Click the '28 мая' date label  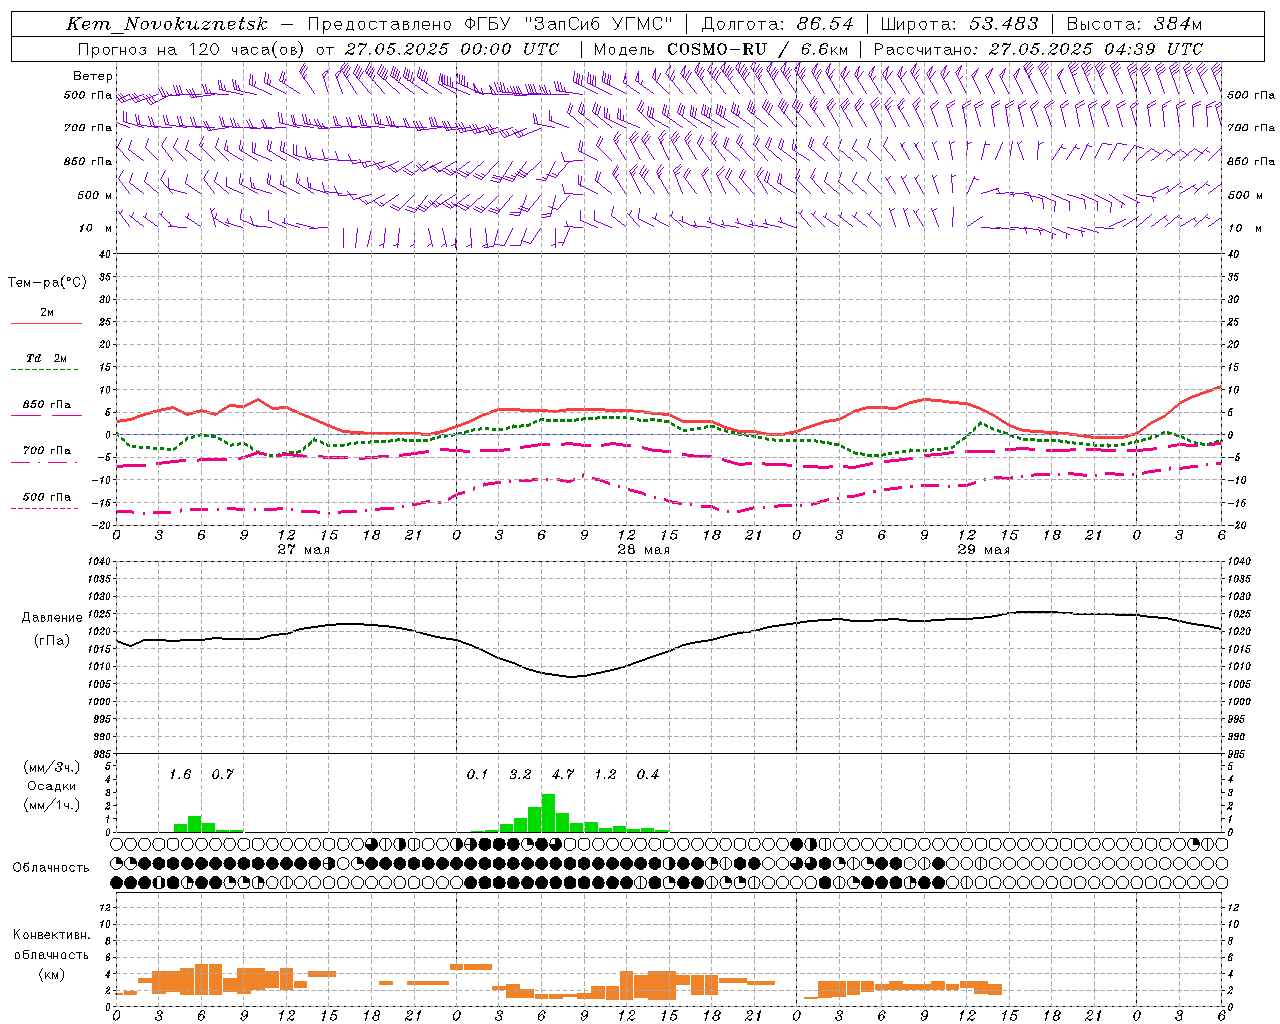644,550
